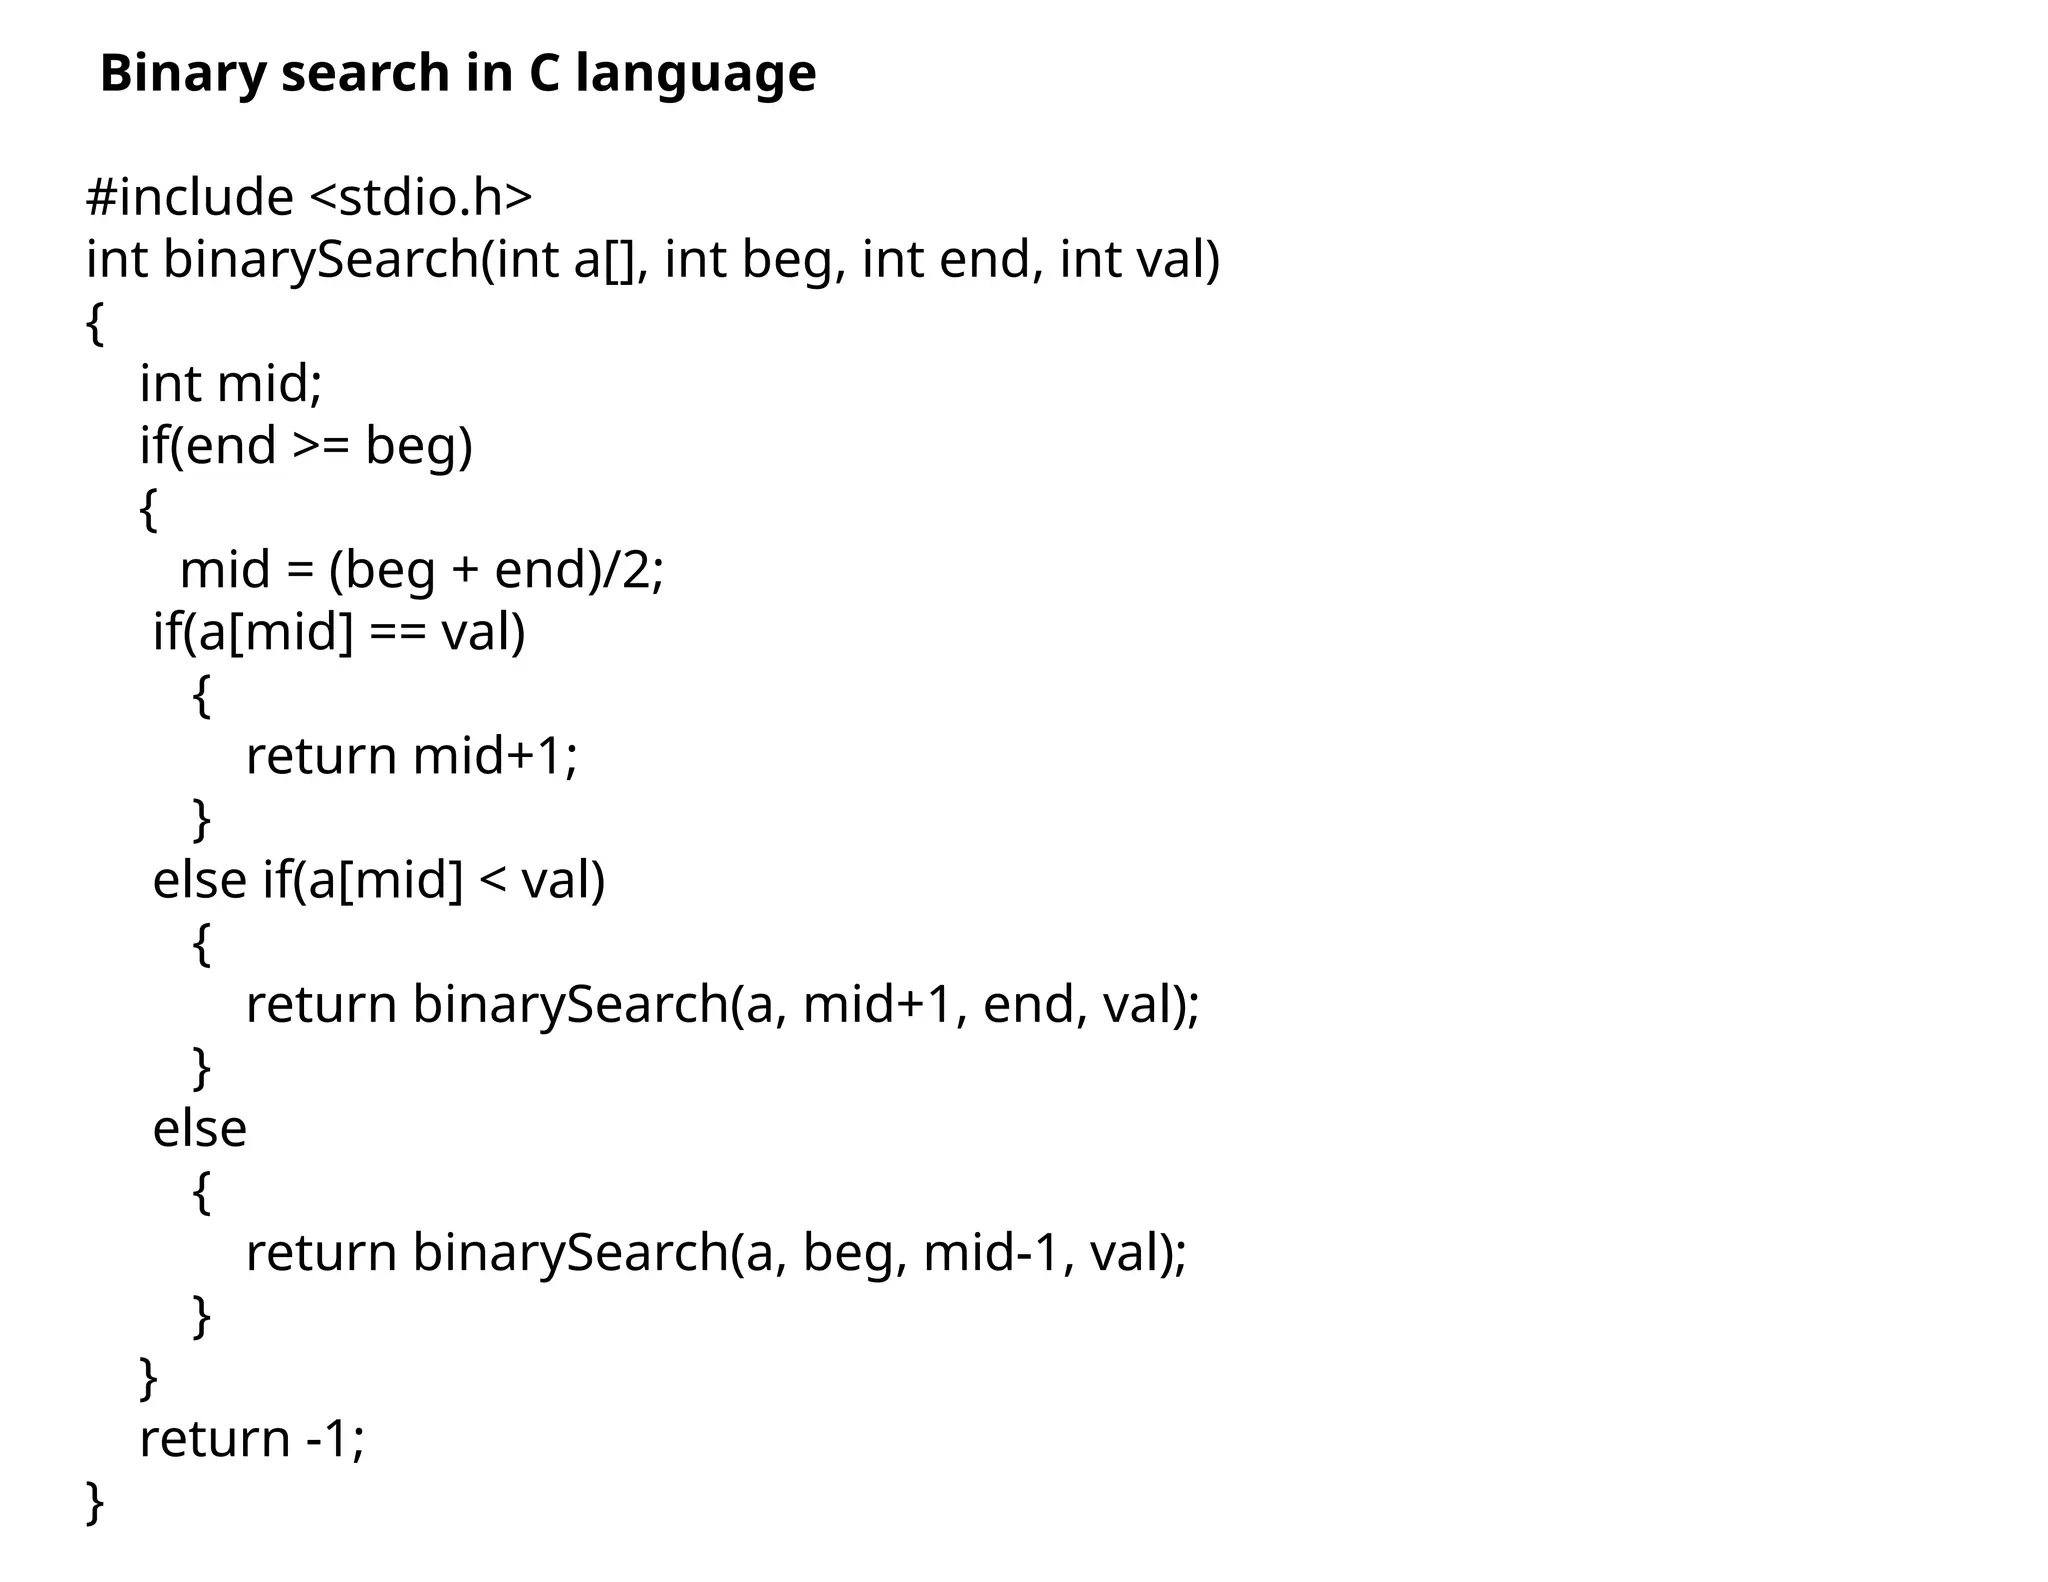
Task: Click the 'mid = (beg + end)/2;' statement
Action: (421, 570)
